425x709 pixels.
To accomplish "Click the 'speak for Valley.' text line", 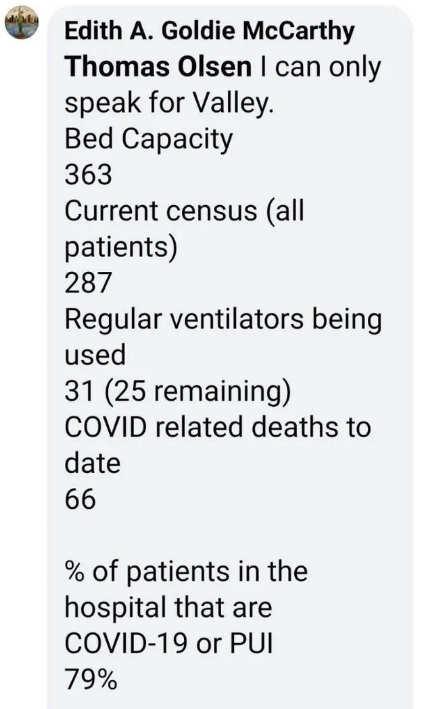I will pyautogui.click(x=169, y=104).
